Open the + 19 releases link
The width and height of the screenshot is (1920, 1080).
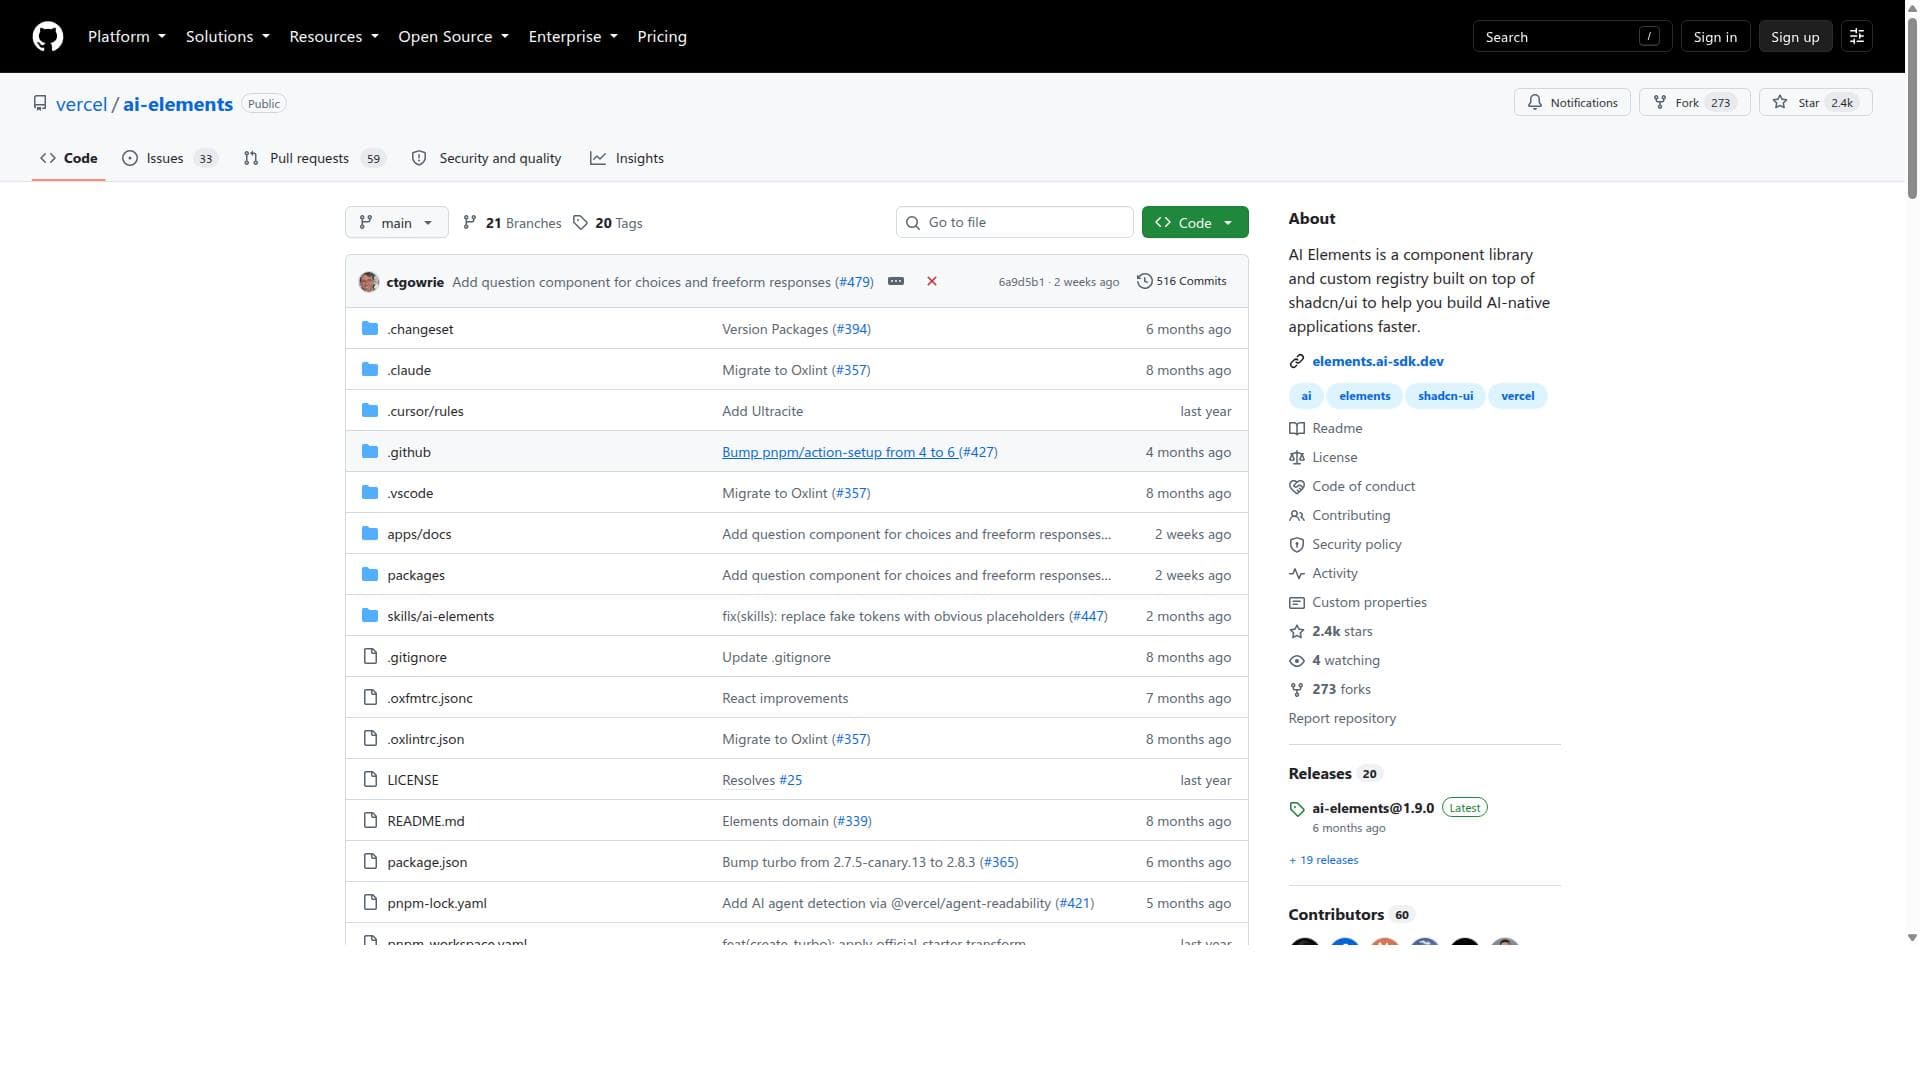tap(1323, 861)
